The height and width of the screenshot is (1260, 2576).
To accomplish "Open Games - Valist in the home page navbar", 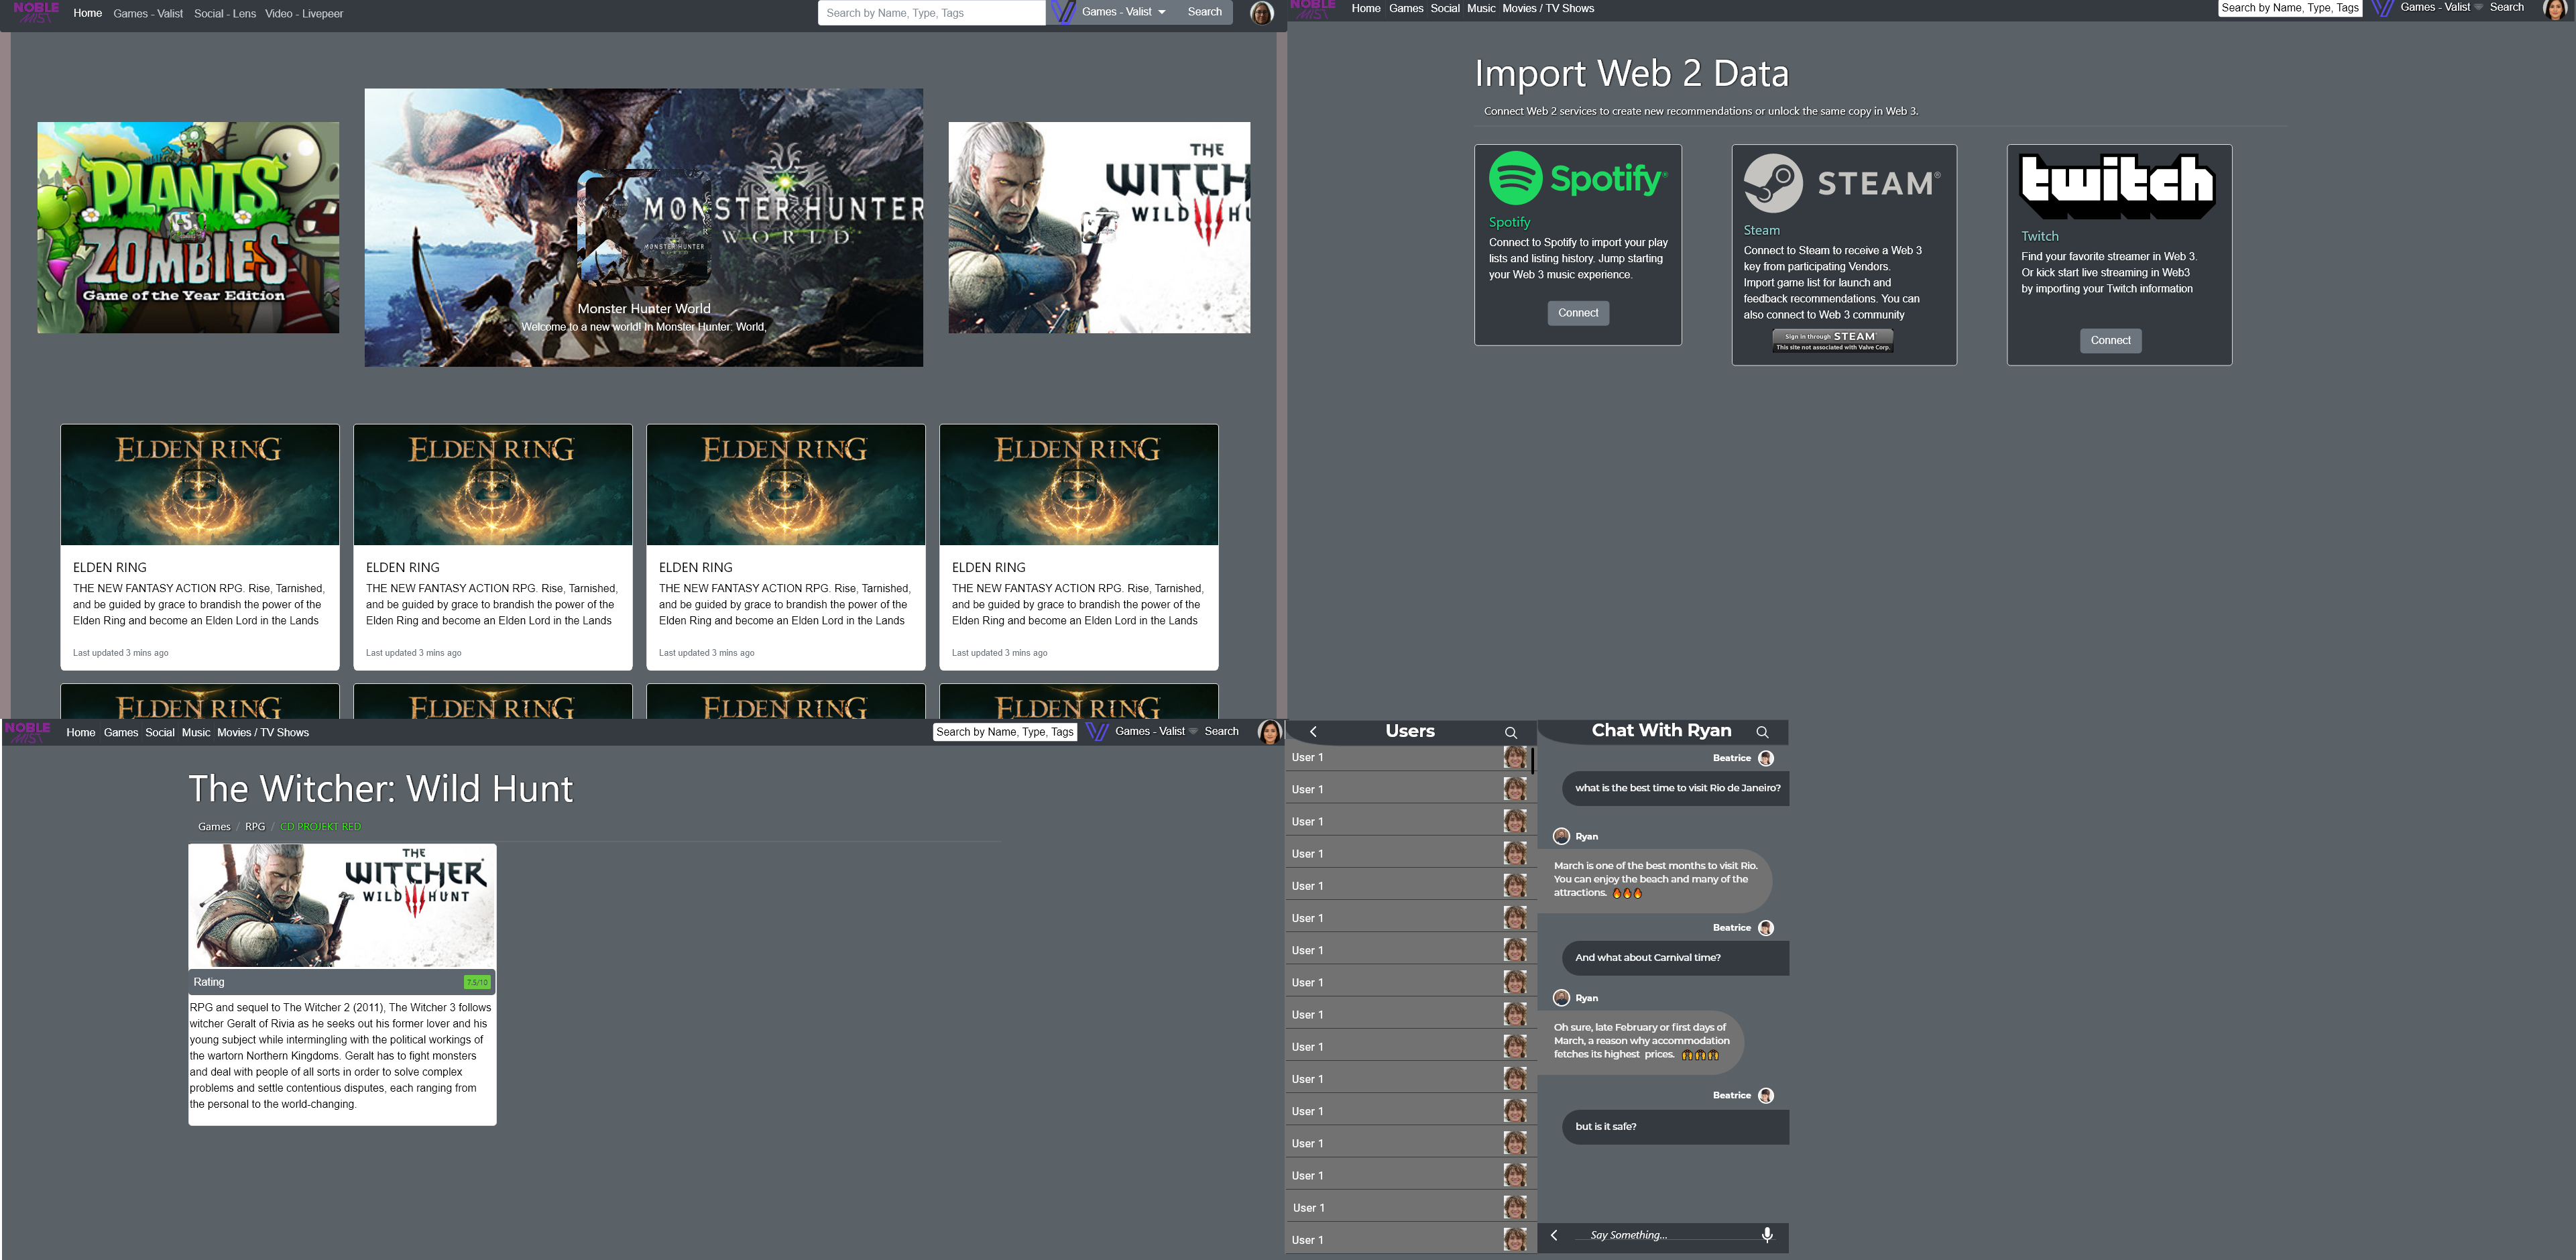I will point(148,14).
